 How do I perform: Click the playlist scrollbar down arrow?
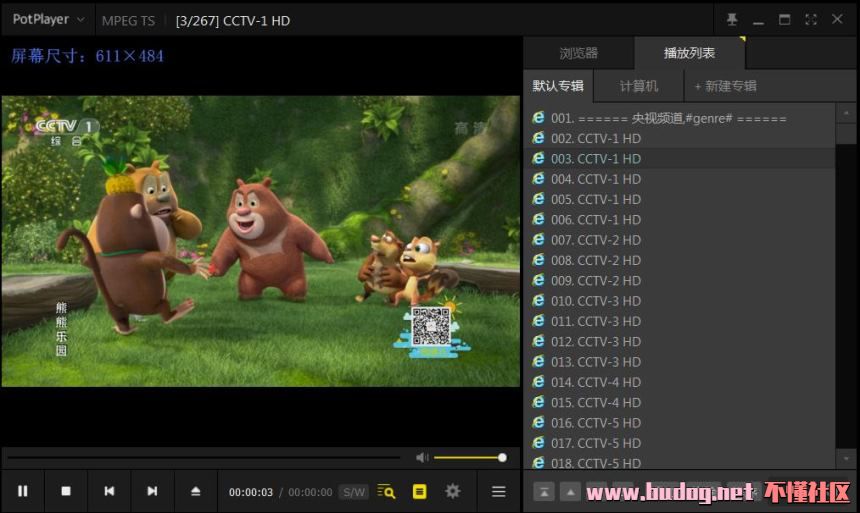846,458
